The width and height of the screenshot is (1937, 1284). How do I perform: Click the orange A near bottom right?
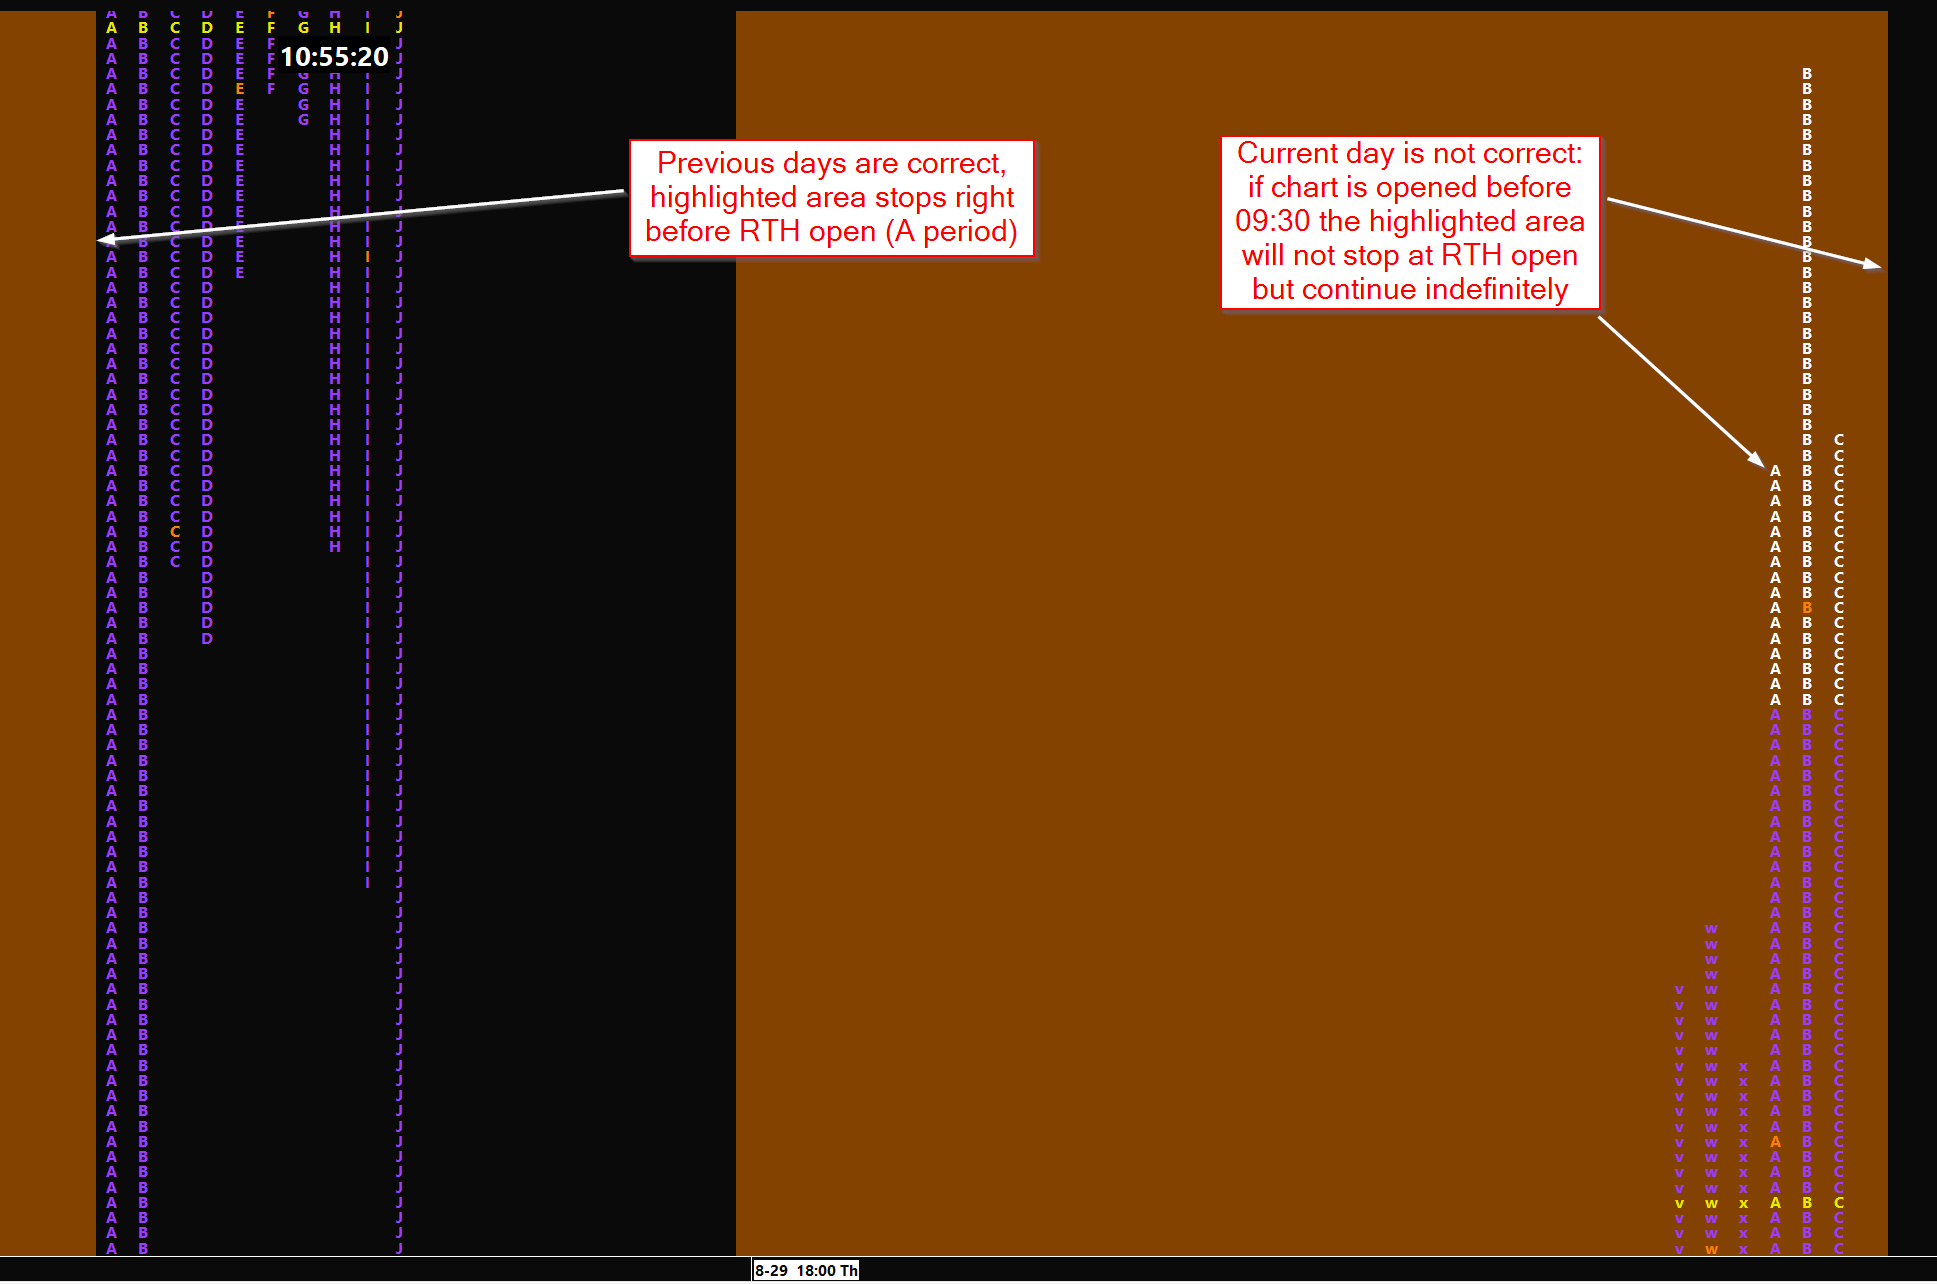pos(1775,1142)
